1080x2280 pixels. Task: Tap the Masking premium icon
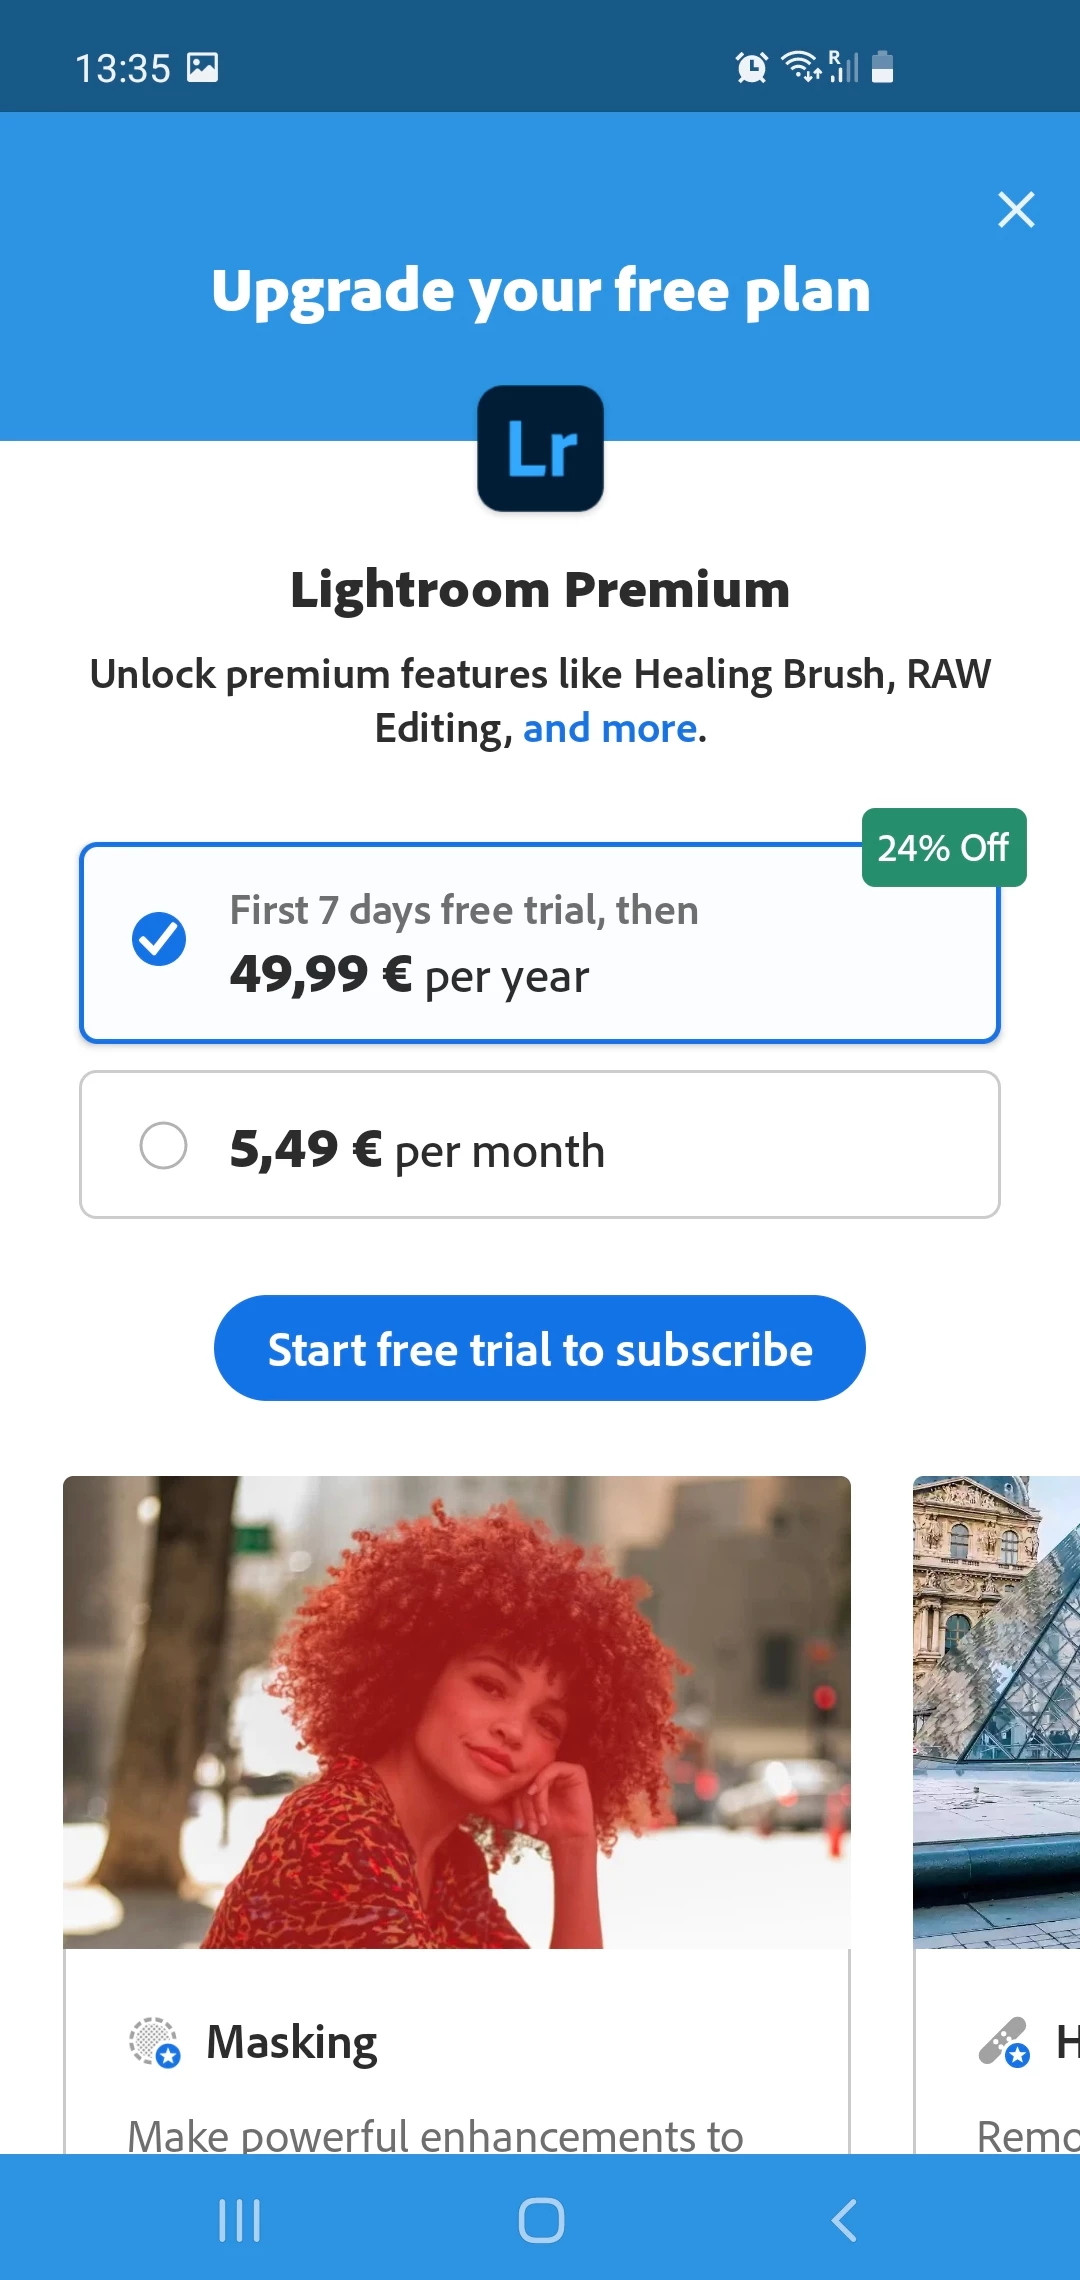coord(154,2041)
